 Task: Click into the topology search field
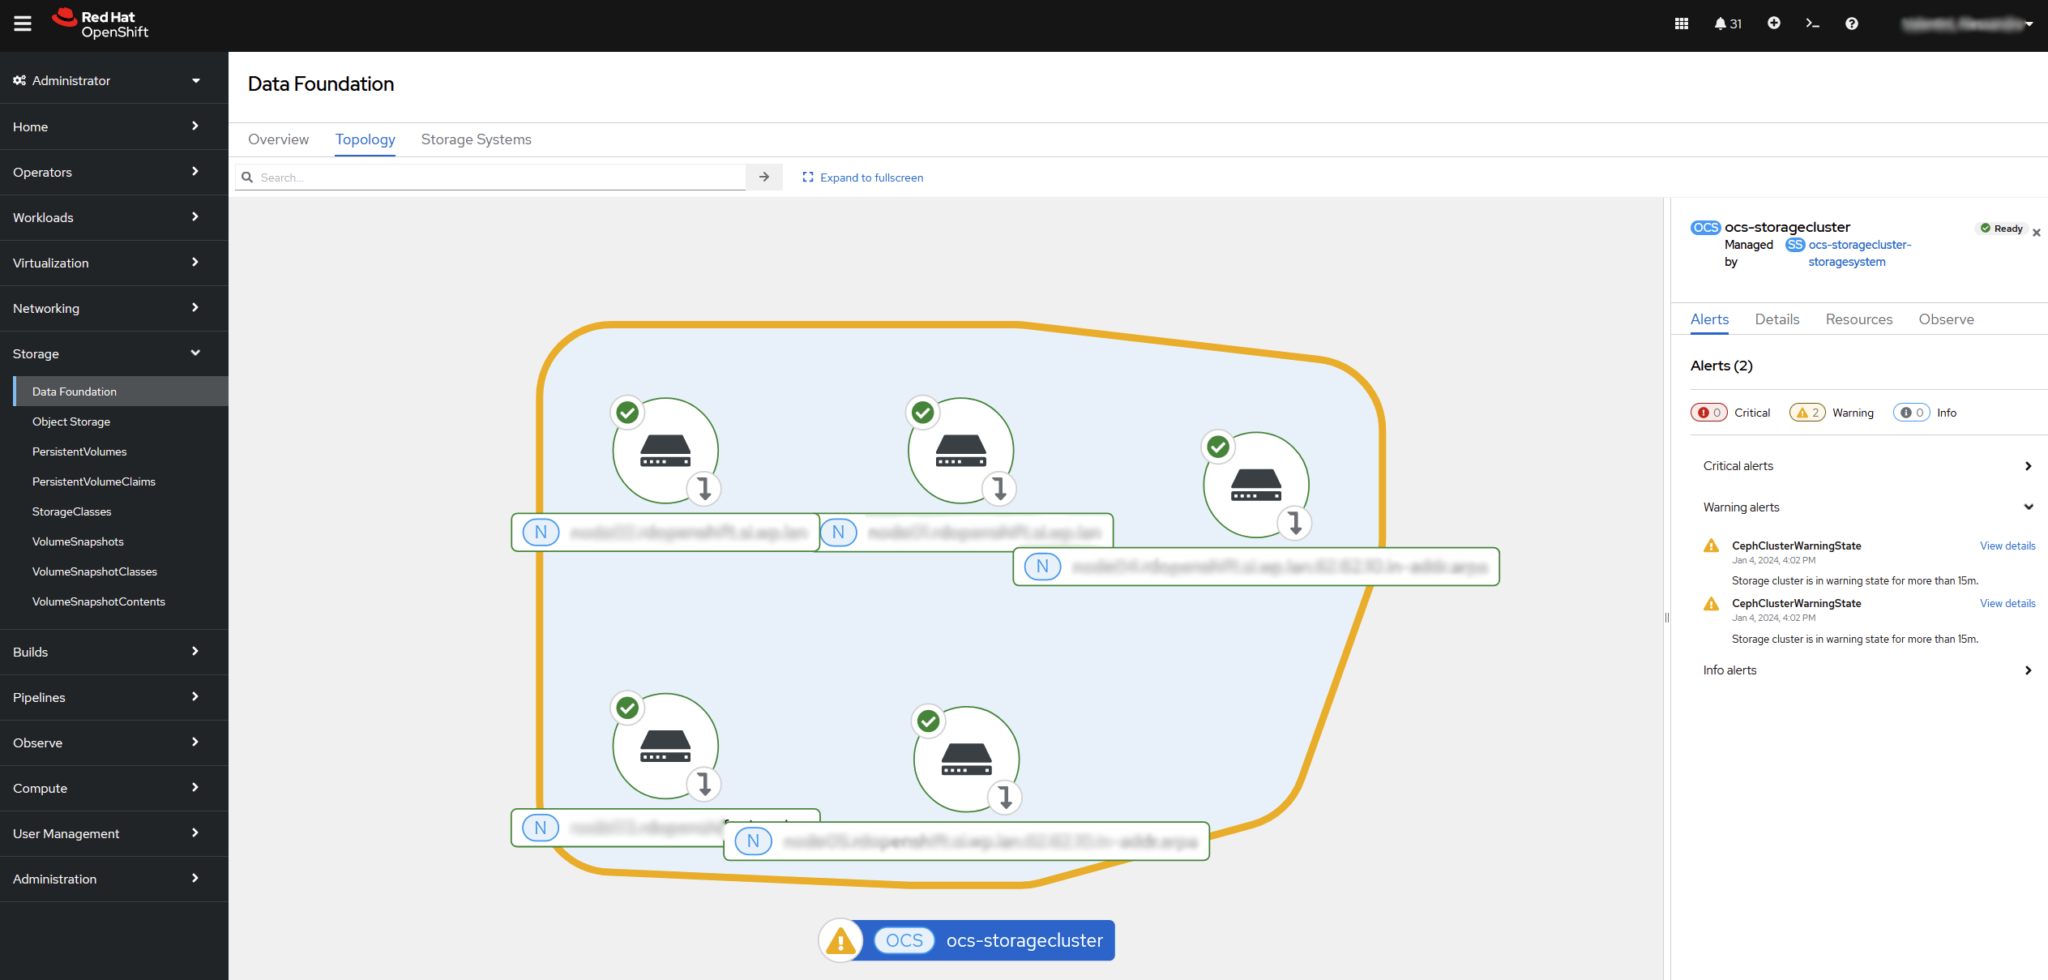(490, 177)
